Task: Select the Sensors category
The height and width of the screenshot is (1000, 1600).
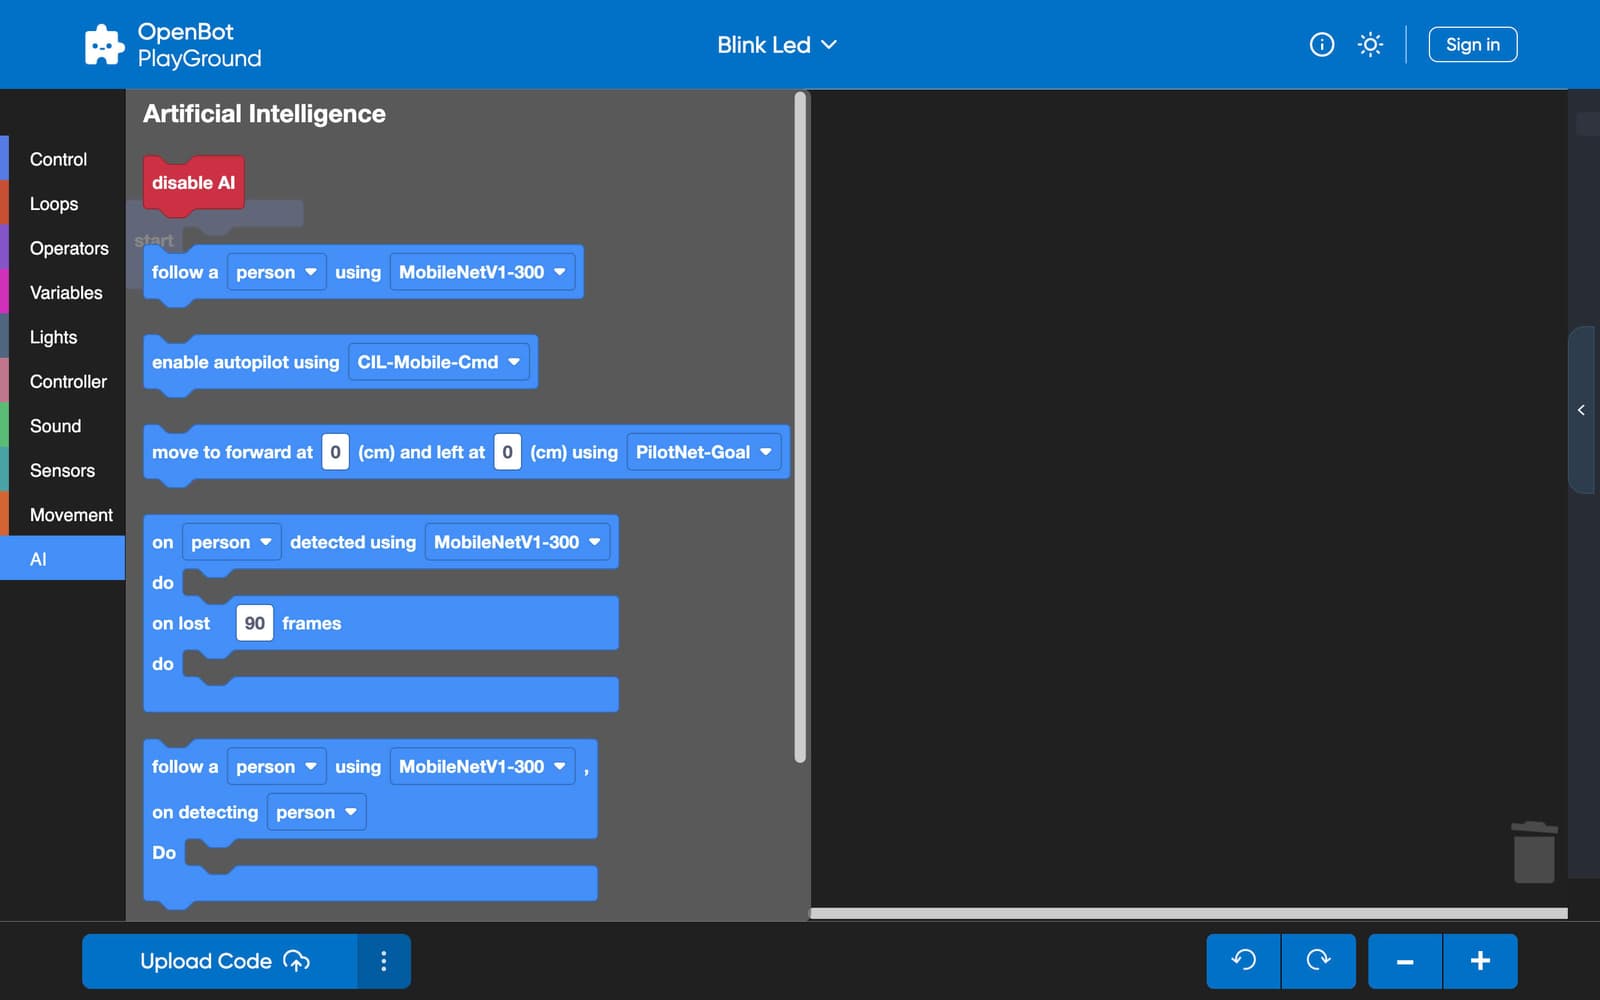Action: click(x=62, y=471)
